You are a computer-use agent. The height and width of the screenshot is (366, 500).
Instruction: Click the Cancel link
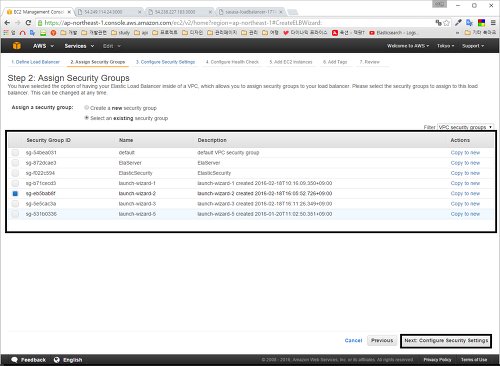(353, 340)
